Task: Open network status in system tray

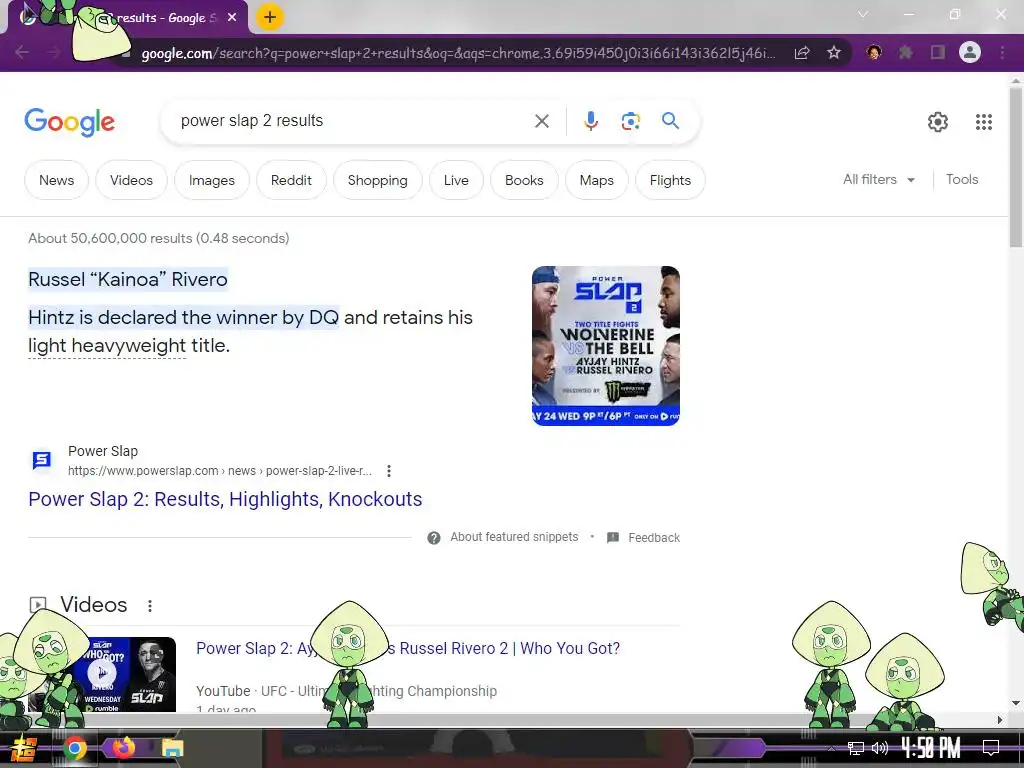Action: coord(856,748)
